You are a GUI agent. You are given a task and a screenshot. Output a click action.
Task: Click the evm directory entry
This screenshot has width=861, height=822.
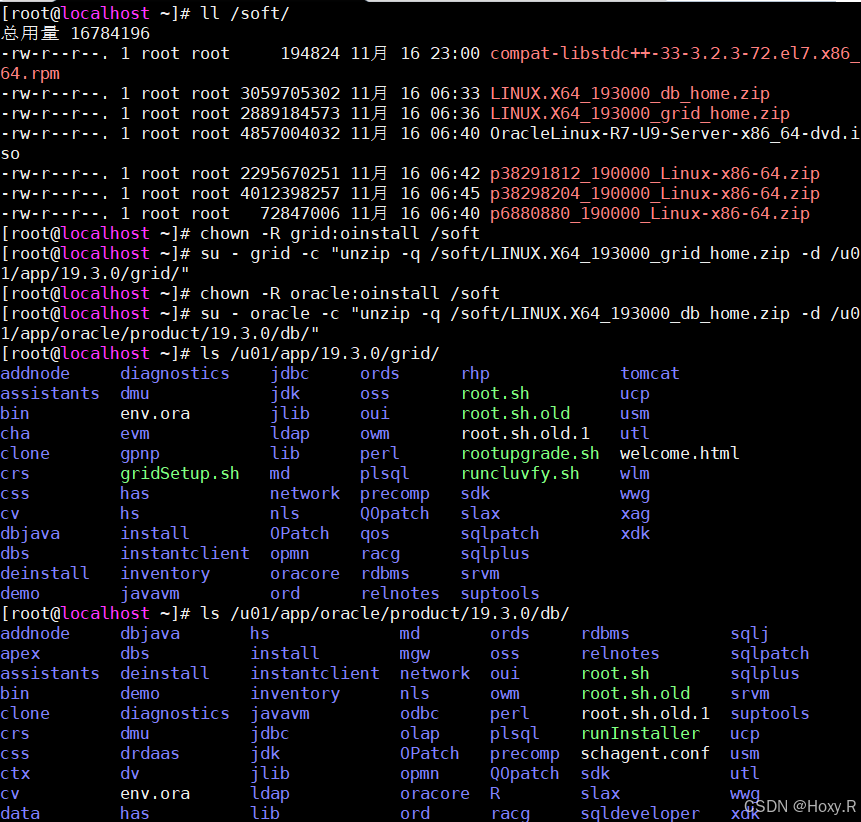pos(135,433)
